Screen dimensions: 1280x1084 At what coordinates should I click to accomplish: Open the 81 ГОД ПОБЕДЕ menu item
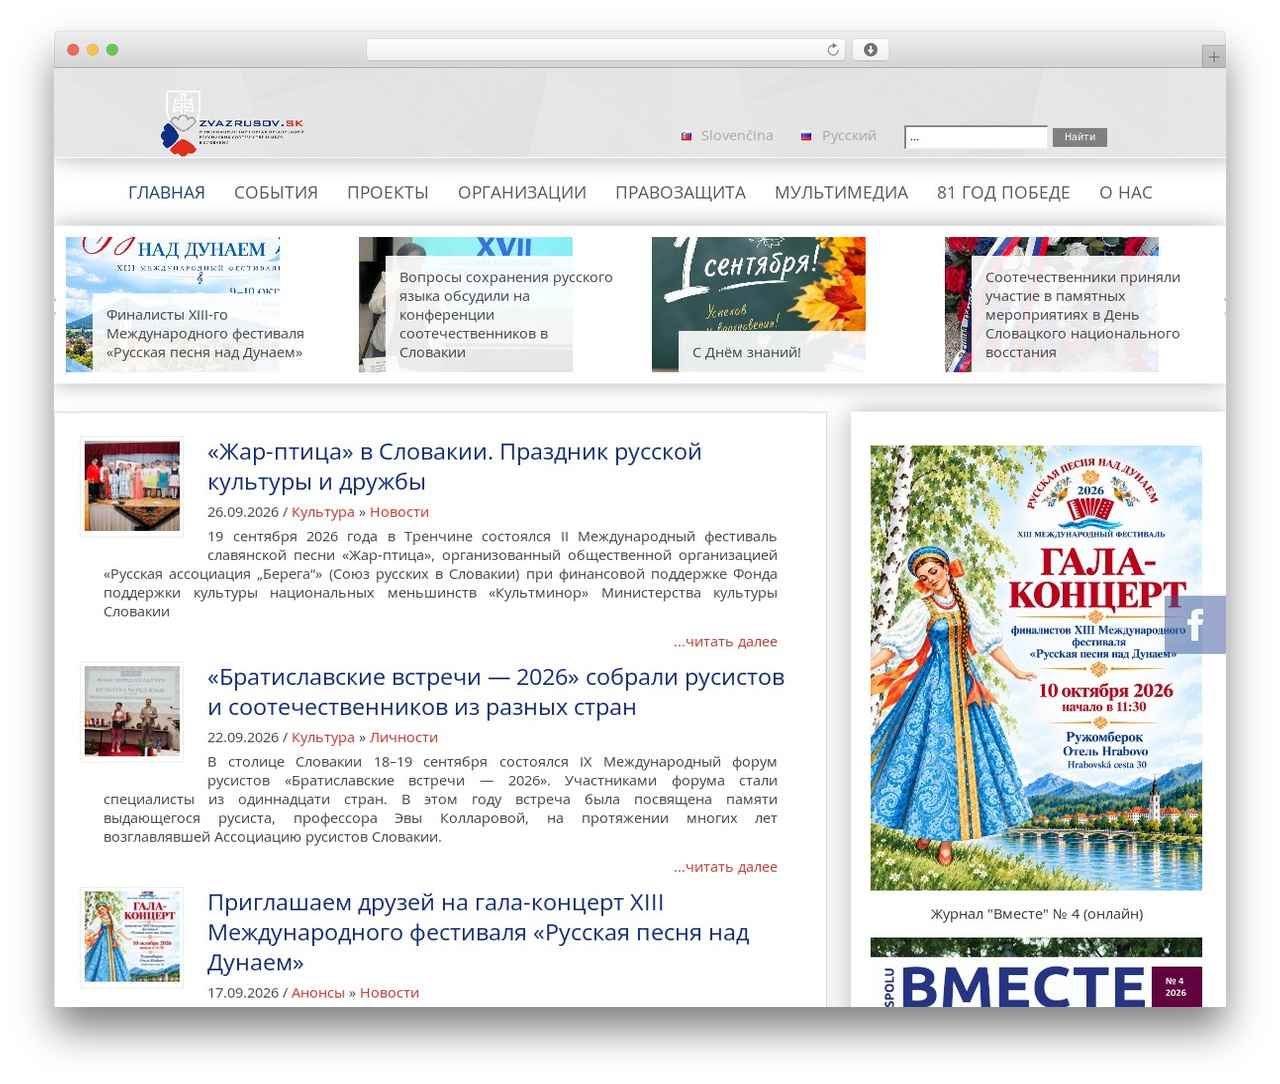tap(1004, 193)
